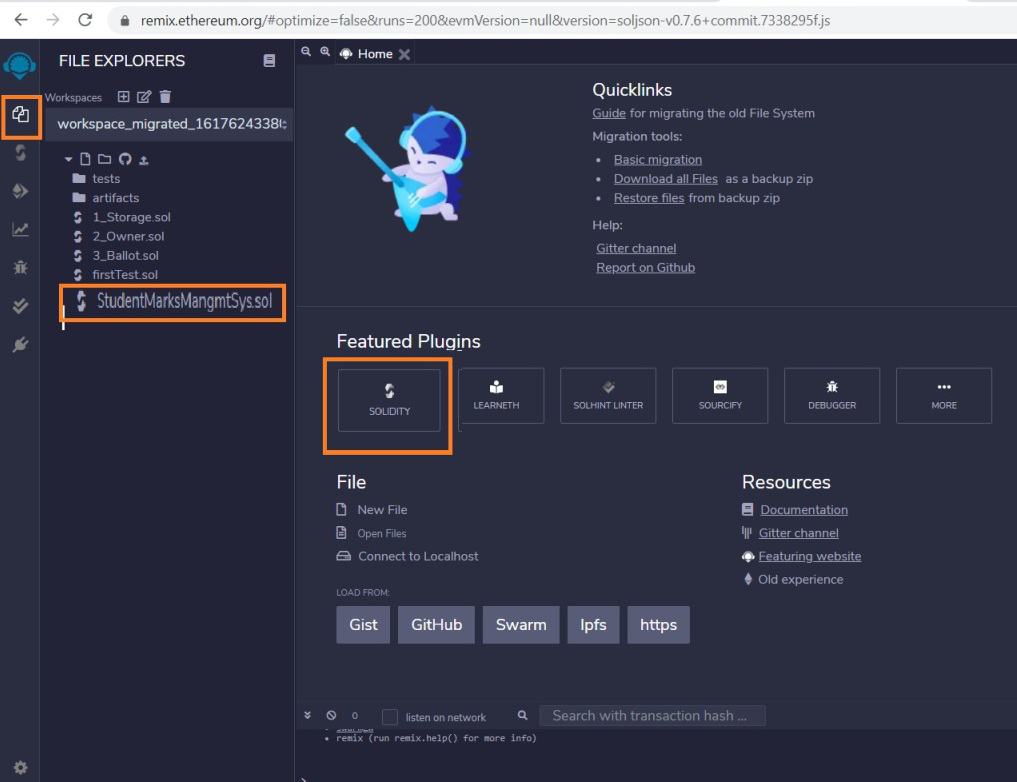This screenshot has height=782, width=1017.
Task: Open the analysis chart sidebar icon
Action: coord(21,229)
